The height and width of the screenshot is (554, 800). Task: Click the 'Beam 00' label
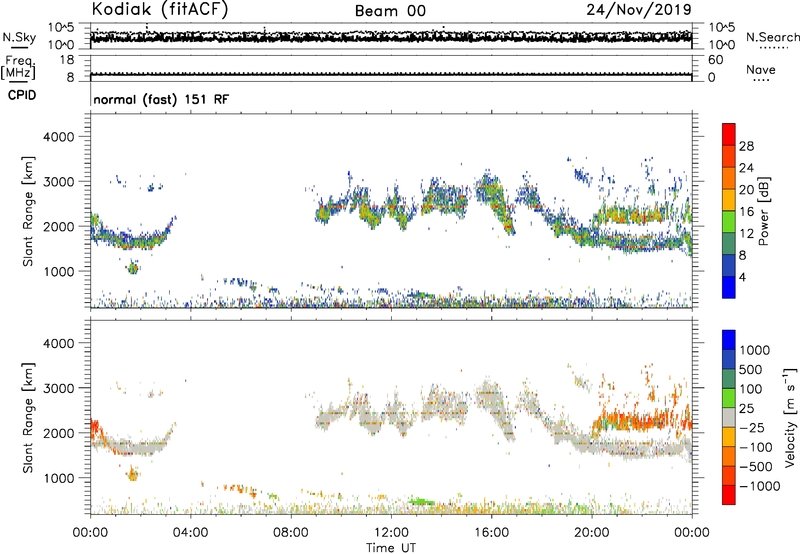click(x=390, y=11)
